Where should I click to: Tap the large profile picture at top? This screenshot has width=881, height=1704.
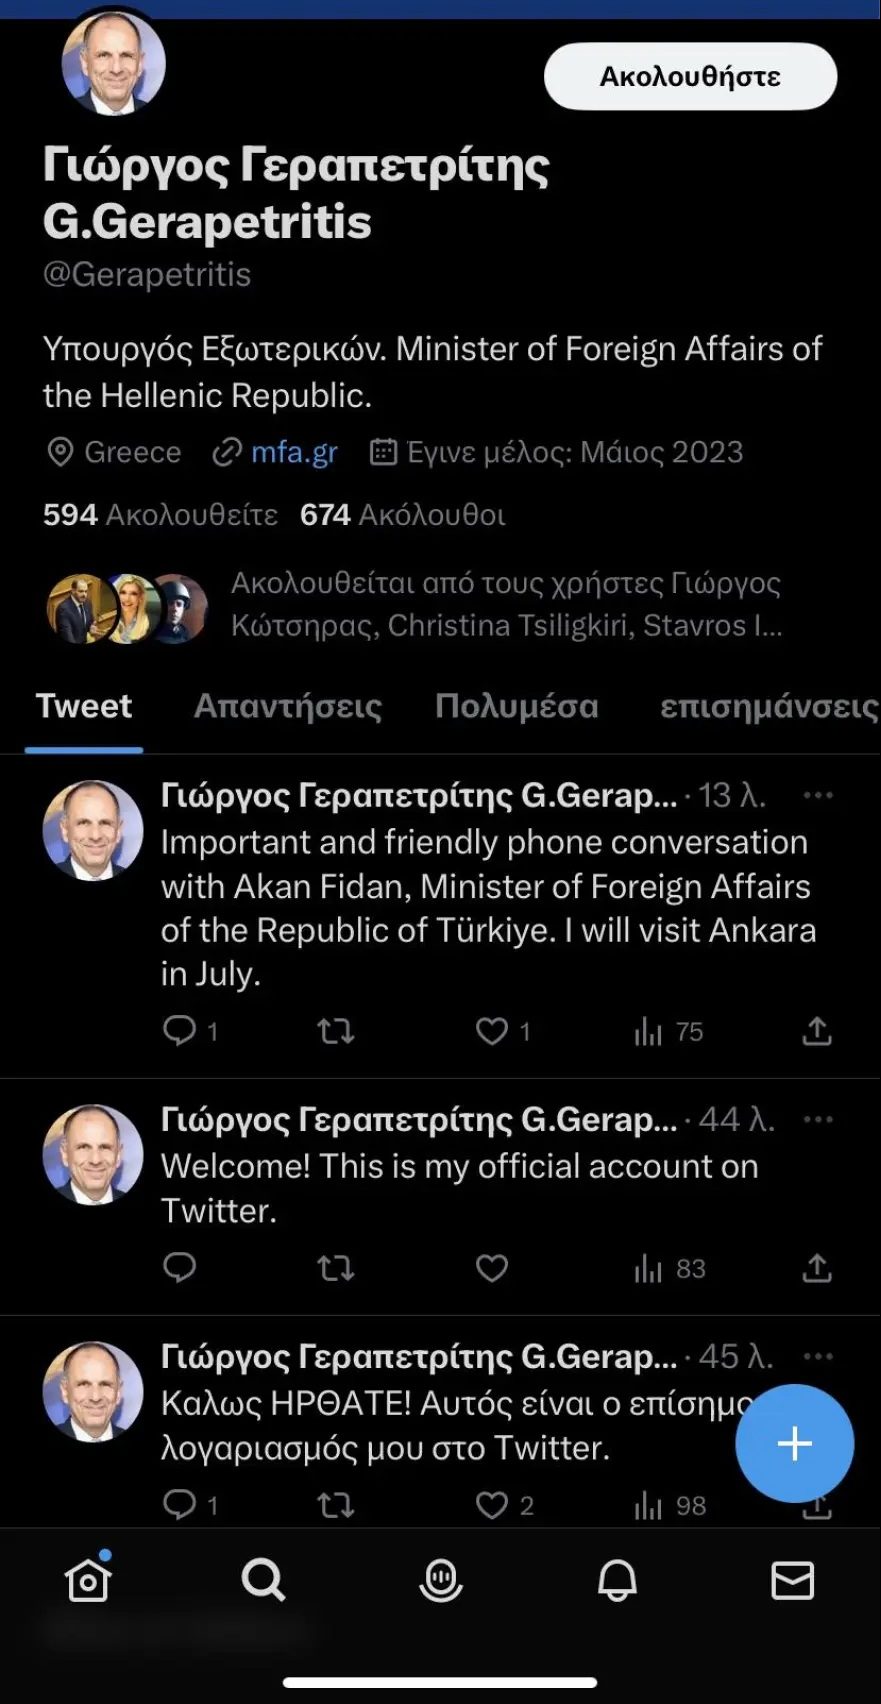click(x=113, y=65)
